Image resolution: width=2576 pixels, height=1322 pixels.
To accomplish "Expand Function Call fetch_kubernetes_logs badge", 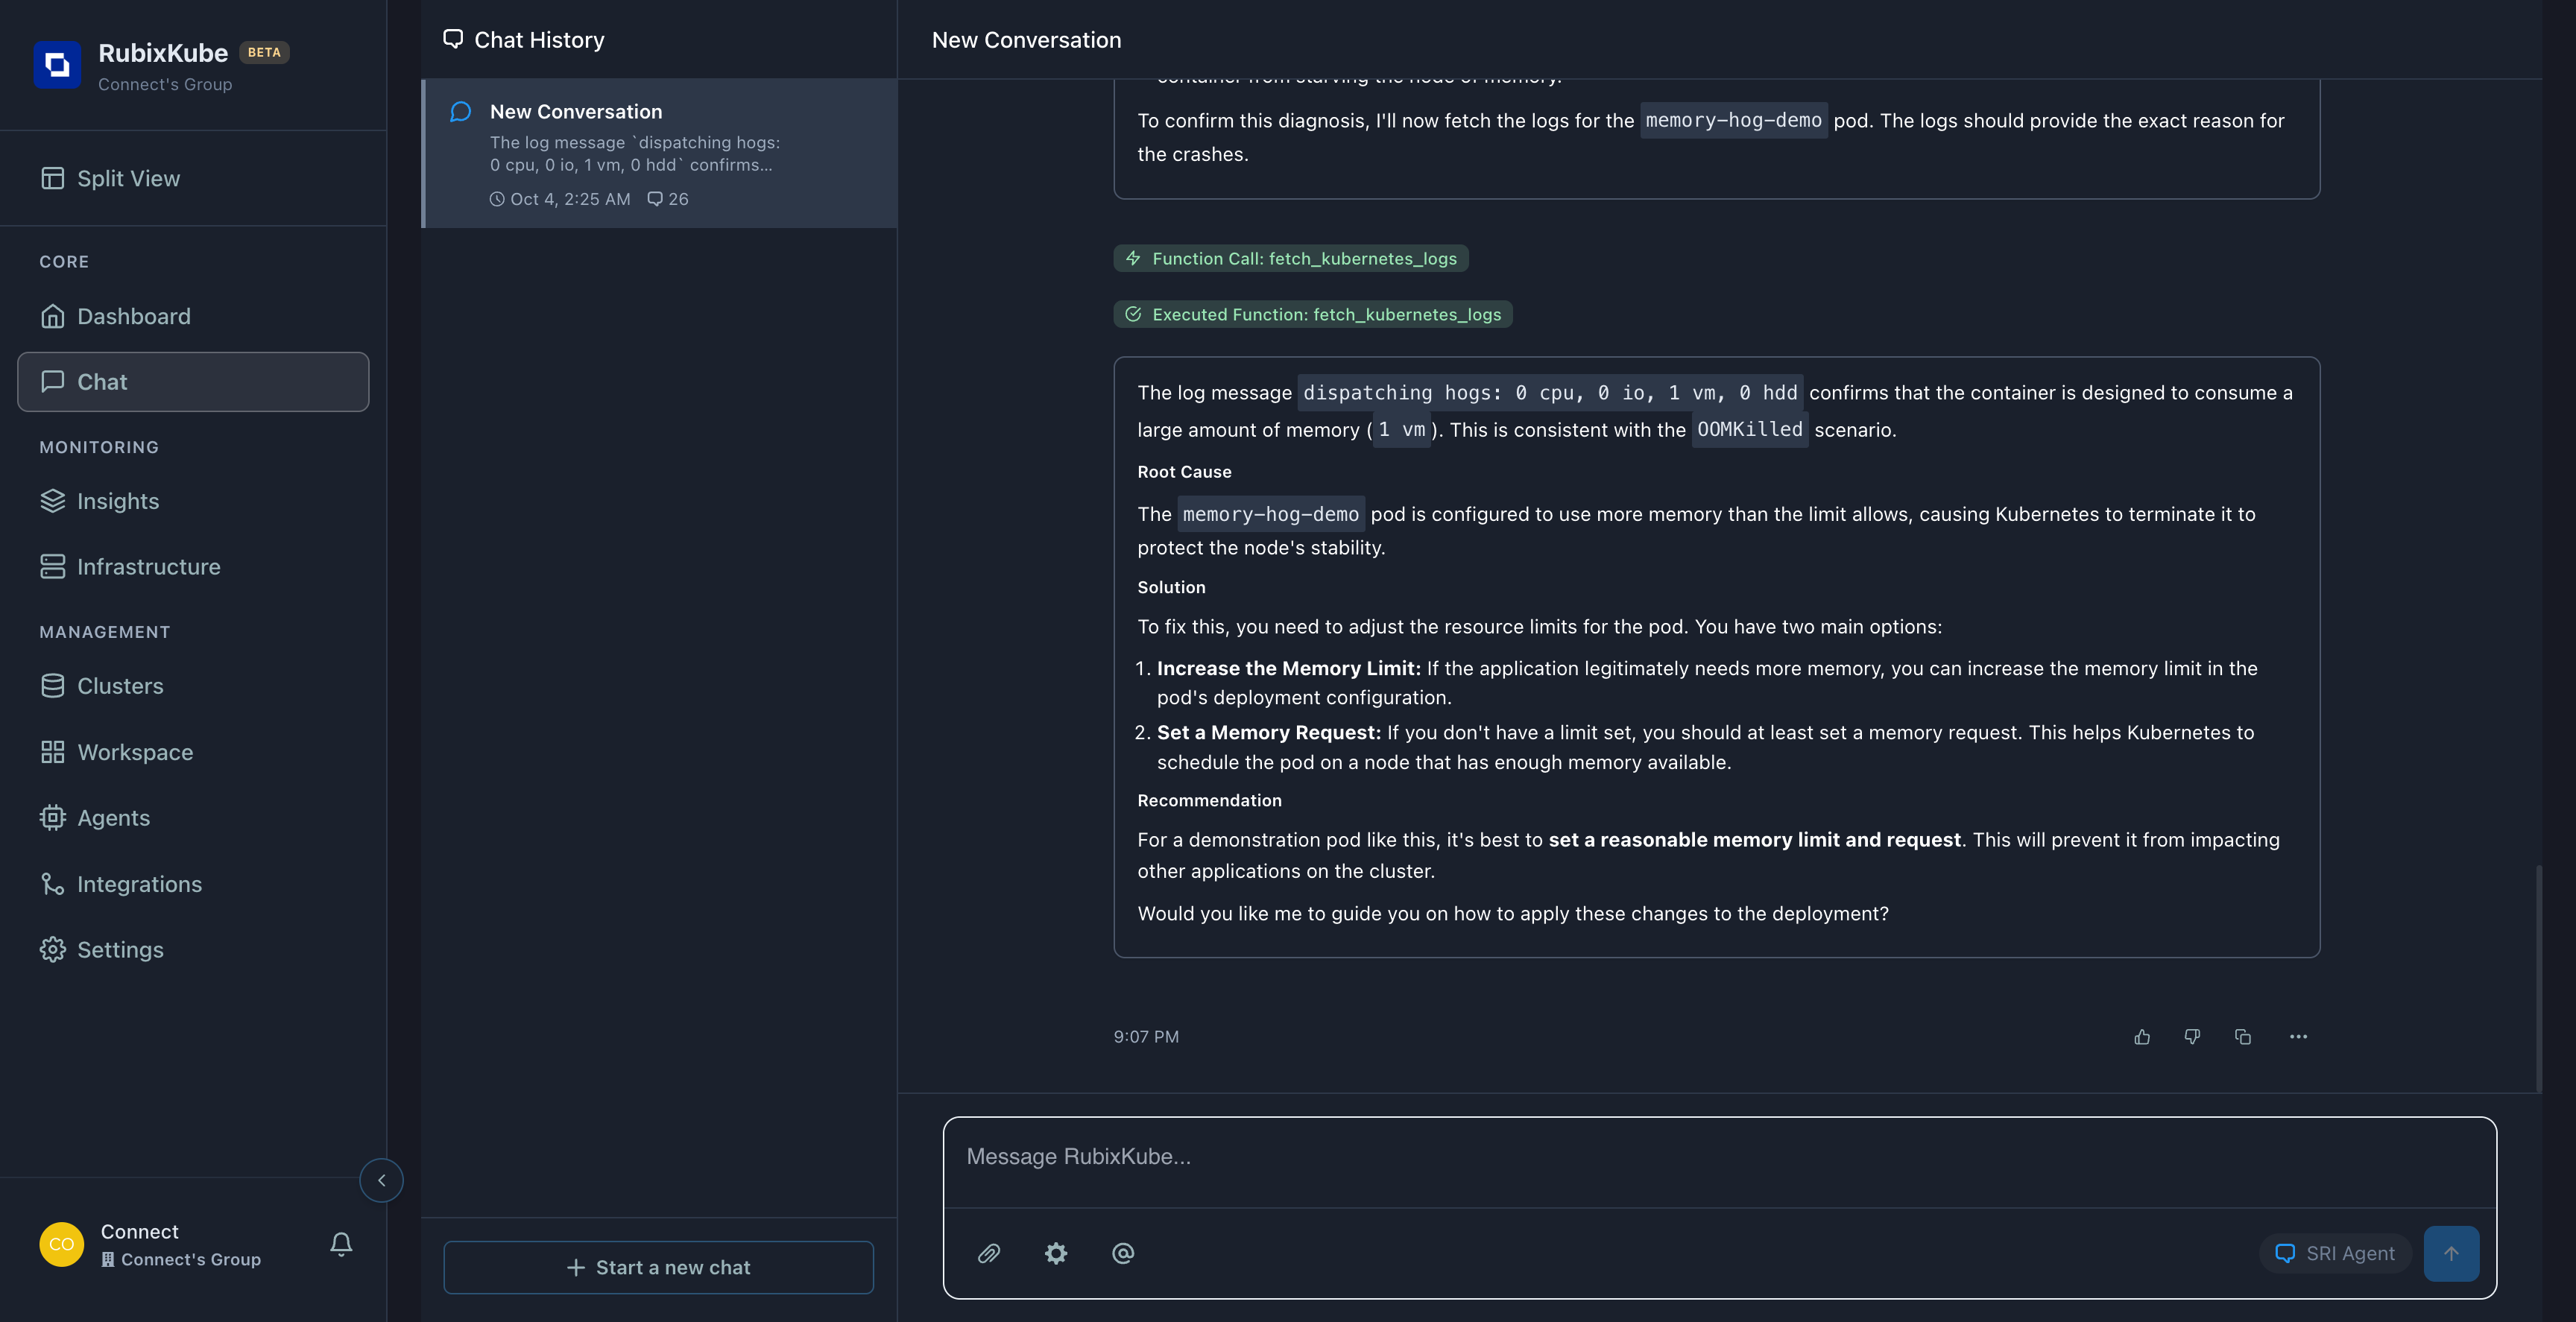I will 1290,259.
